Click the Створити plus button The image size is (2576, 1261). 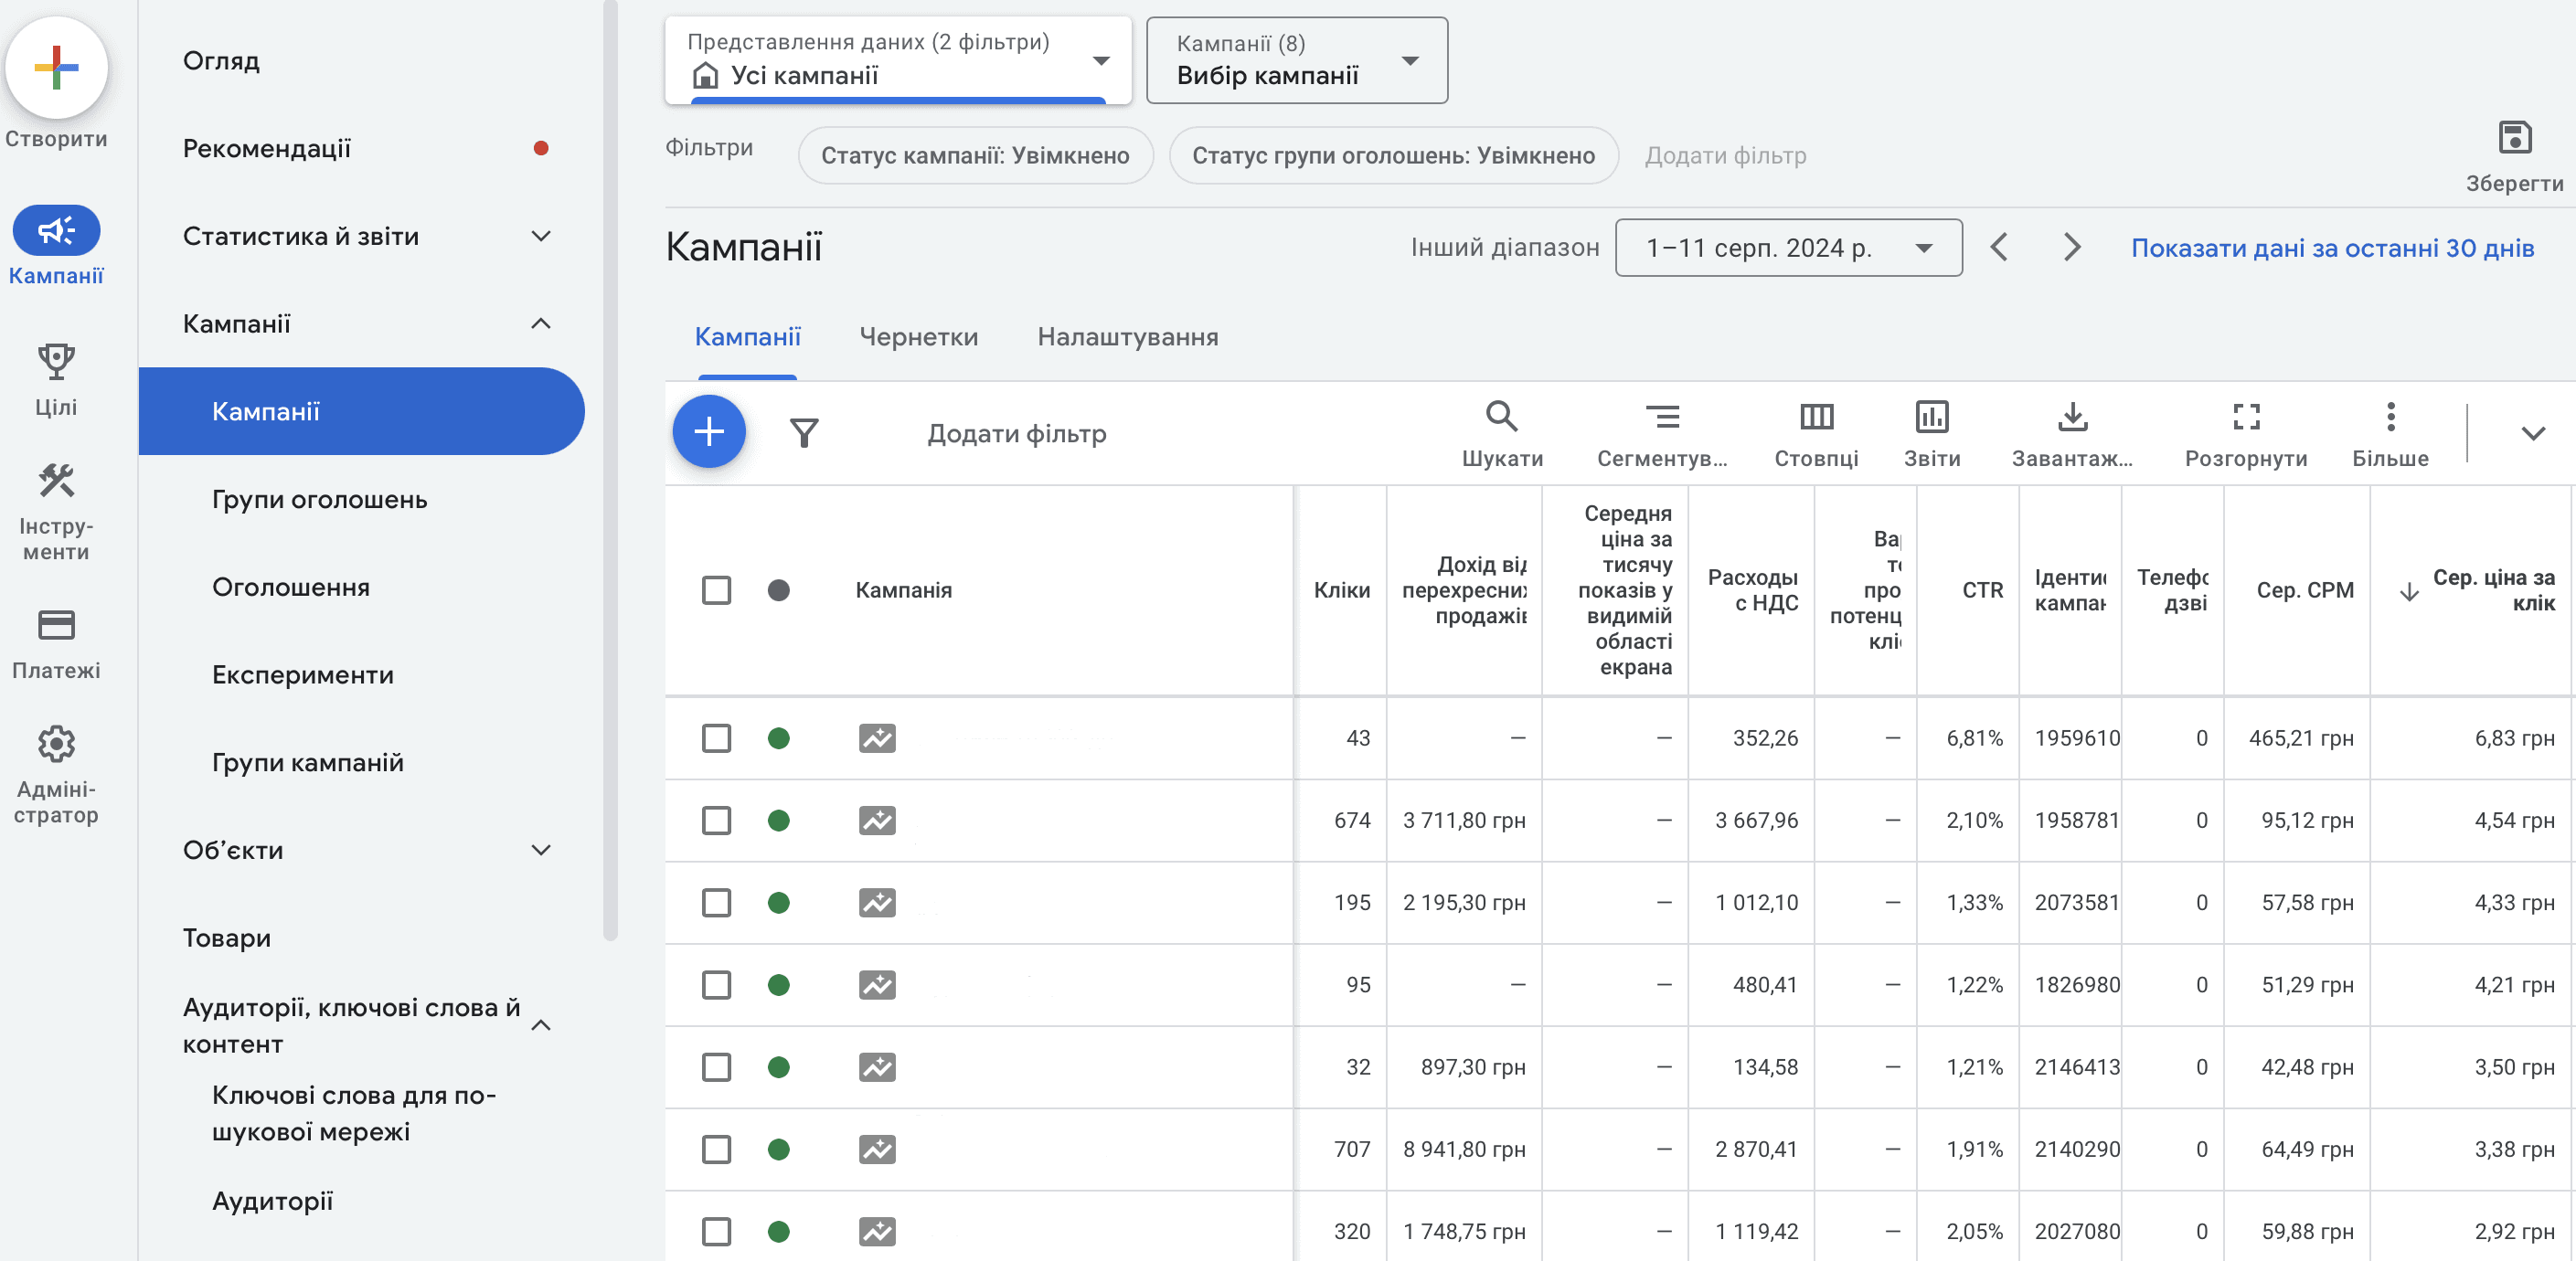56,68
